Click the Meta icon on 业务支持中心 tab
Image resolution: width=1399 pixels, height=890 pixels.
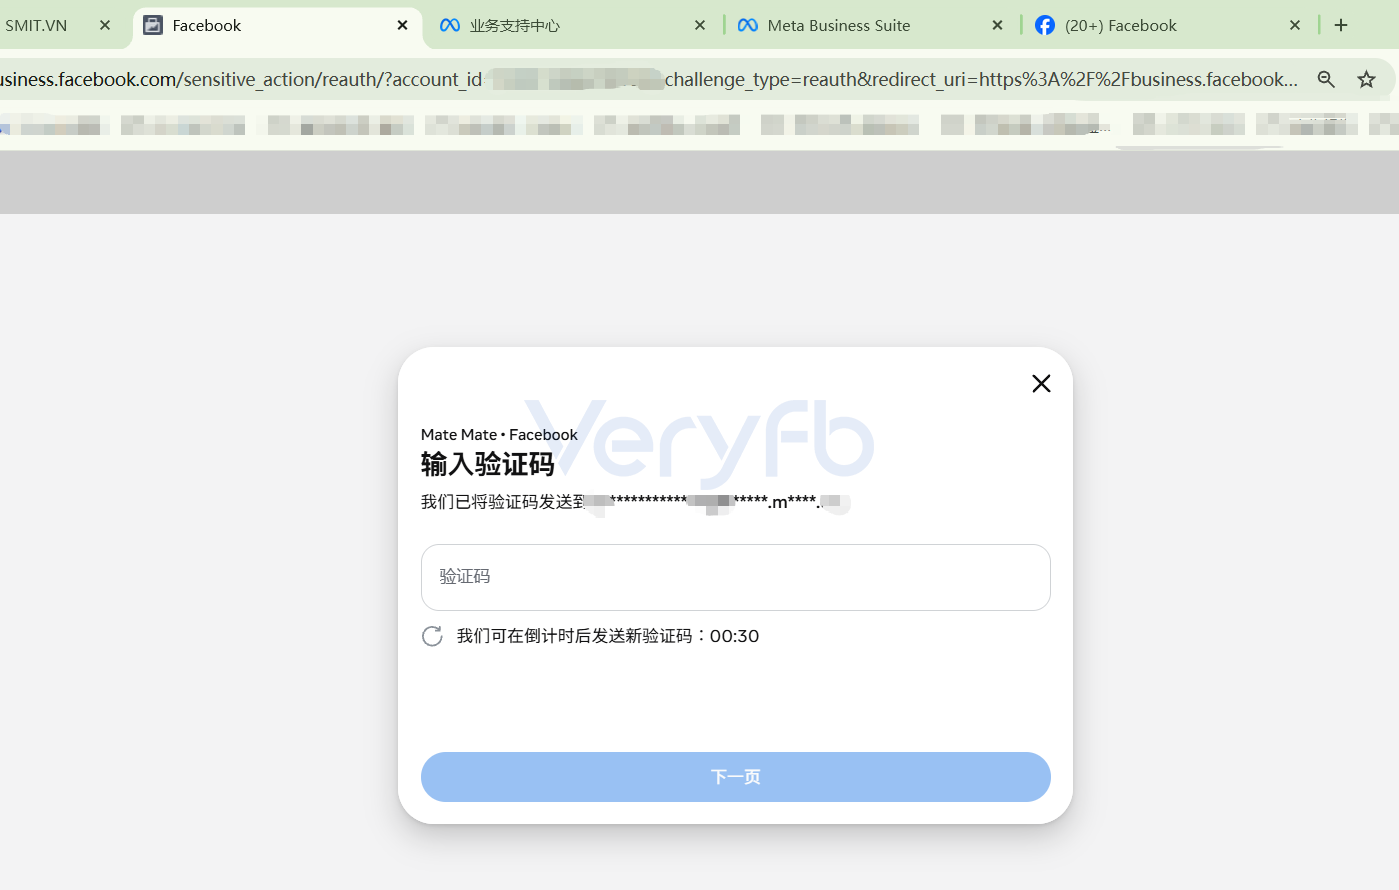[450, 26]
